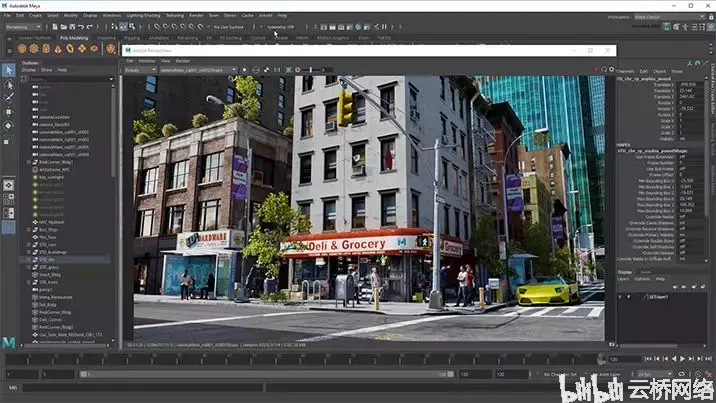Click the Modeling Toolkit icon at top right
Viewport: 716px width, 403px height.
667,27
